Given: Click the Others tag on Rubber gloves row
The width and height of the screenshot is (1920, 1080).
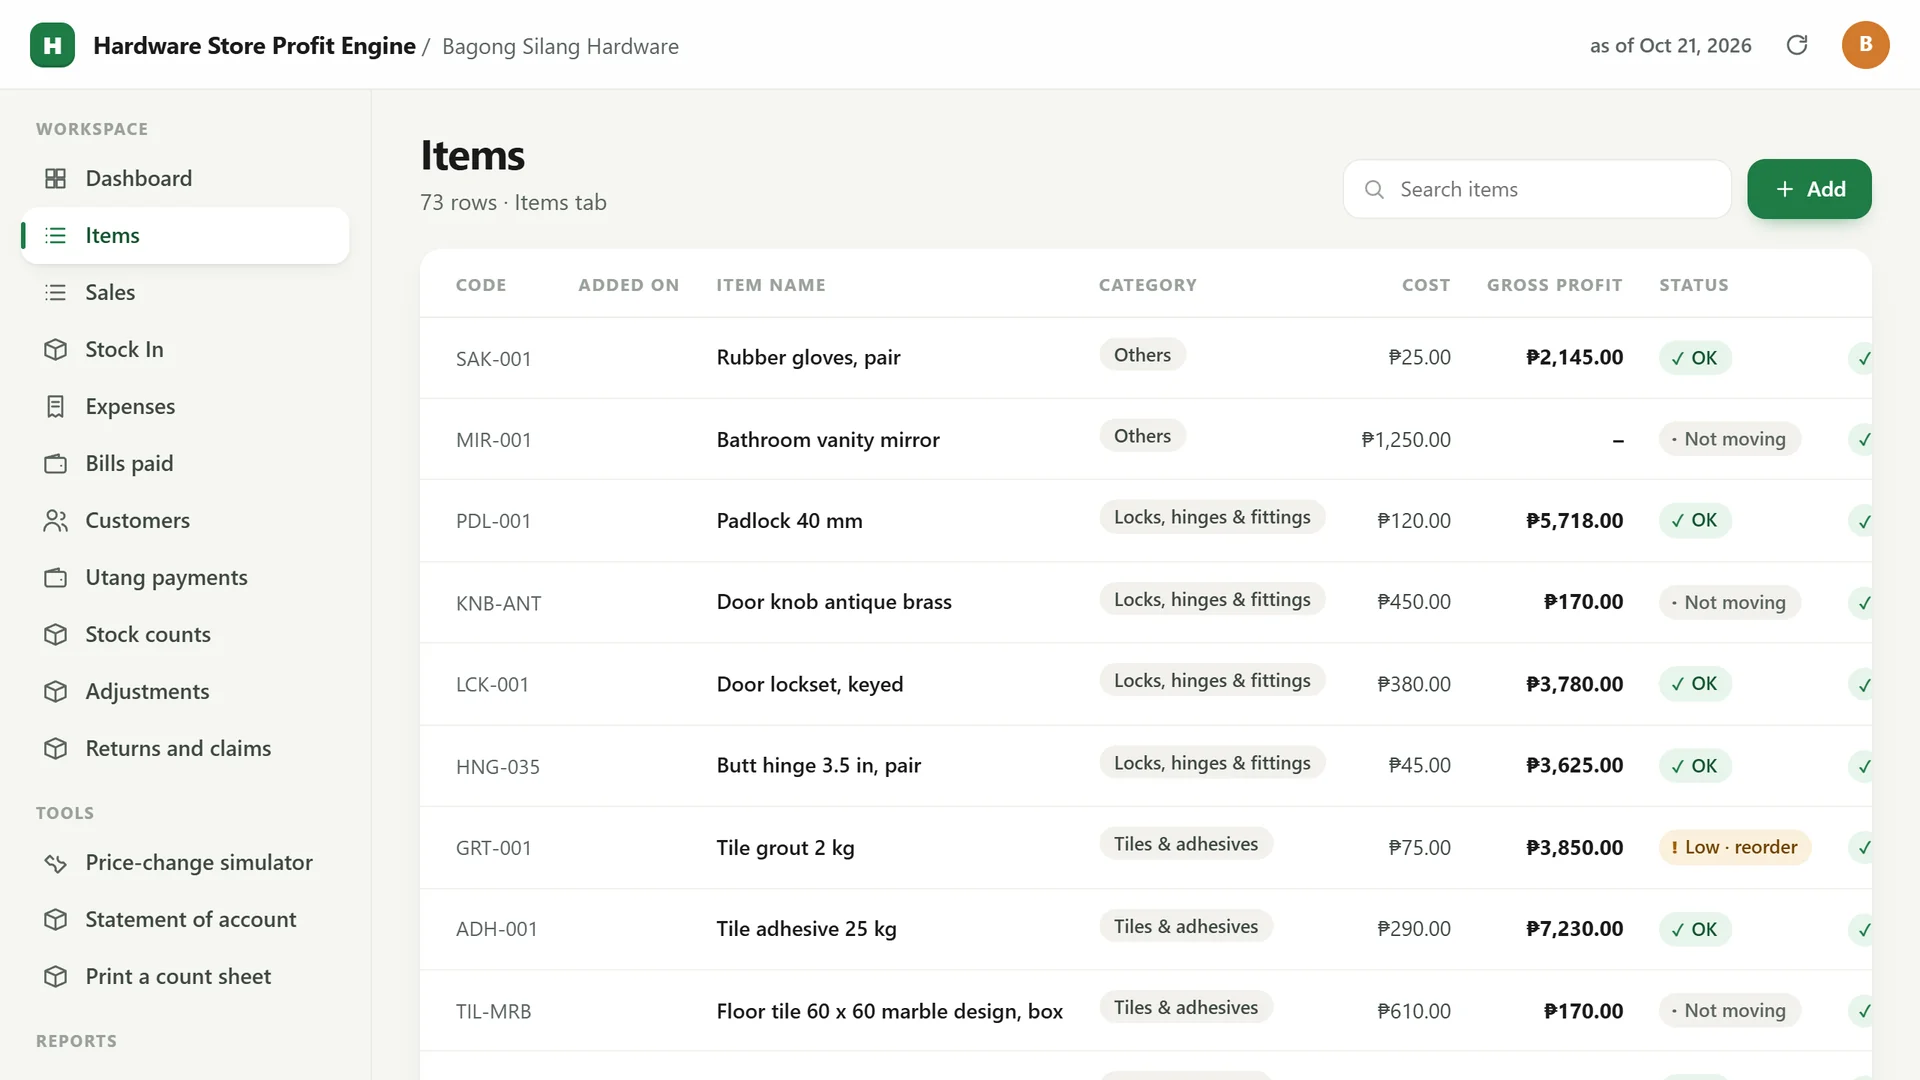Looking at the screenshot, I should [1142, 355].
